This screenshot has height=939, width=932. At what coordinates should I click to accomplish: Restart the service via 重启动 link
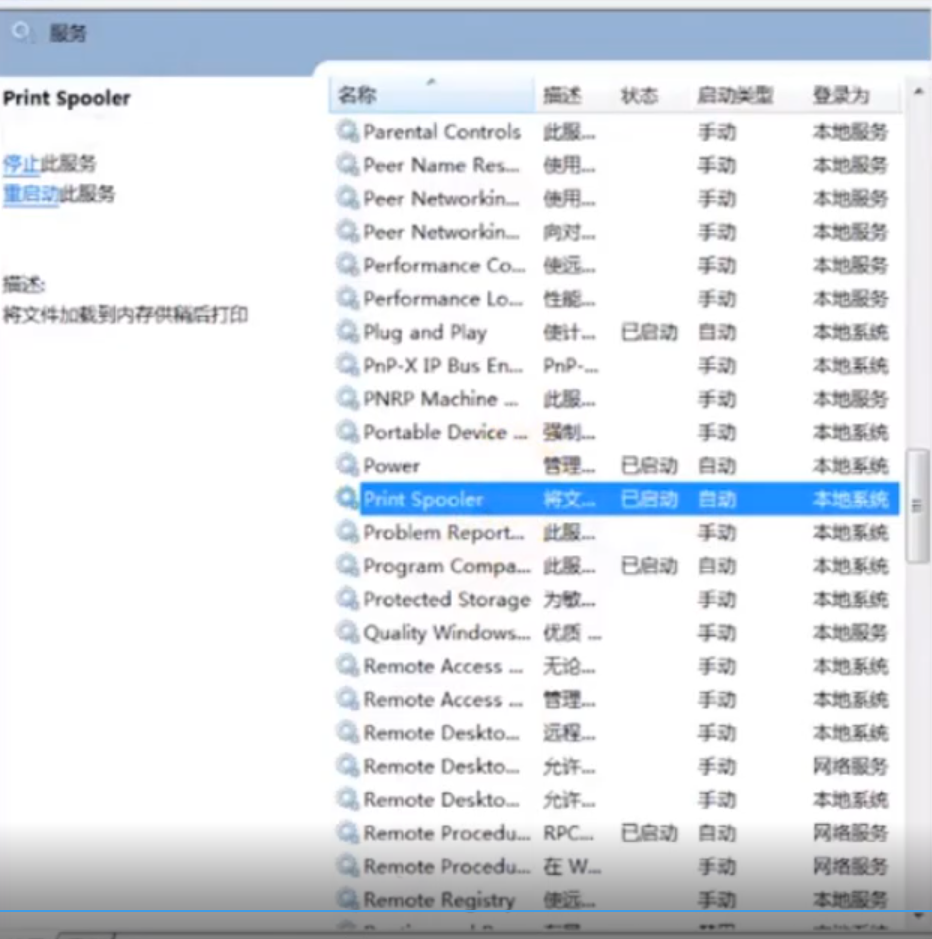pyautogui.click(x=31, y=194)
